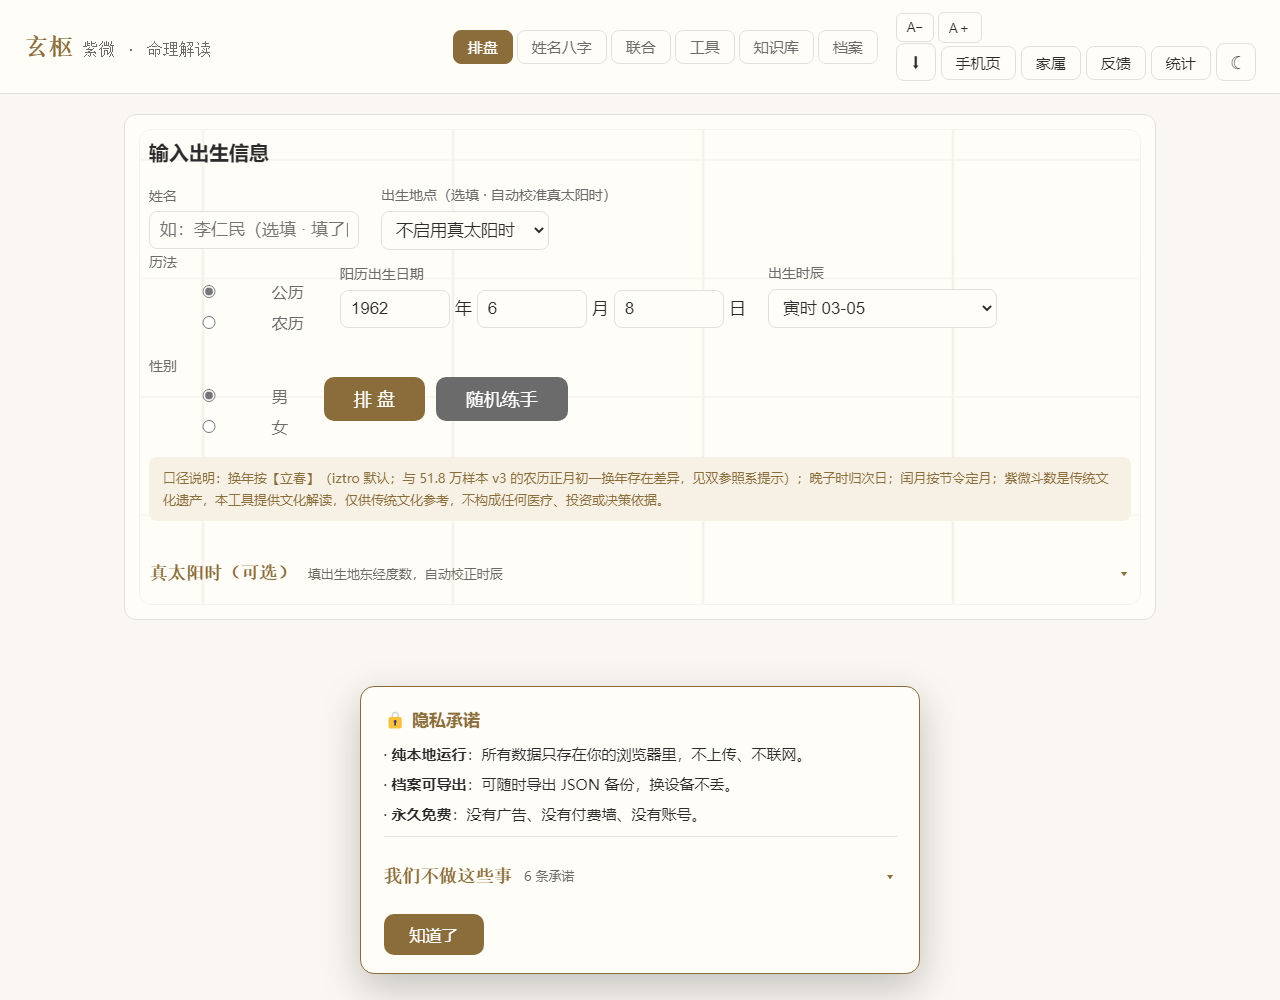The width and height of the screenshot is (1280, 1000).
Task: Click the 随机练手 button
Action: tap(502, 399)
